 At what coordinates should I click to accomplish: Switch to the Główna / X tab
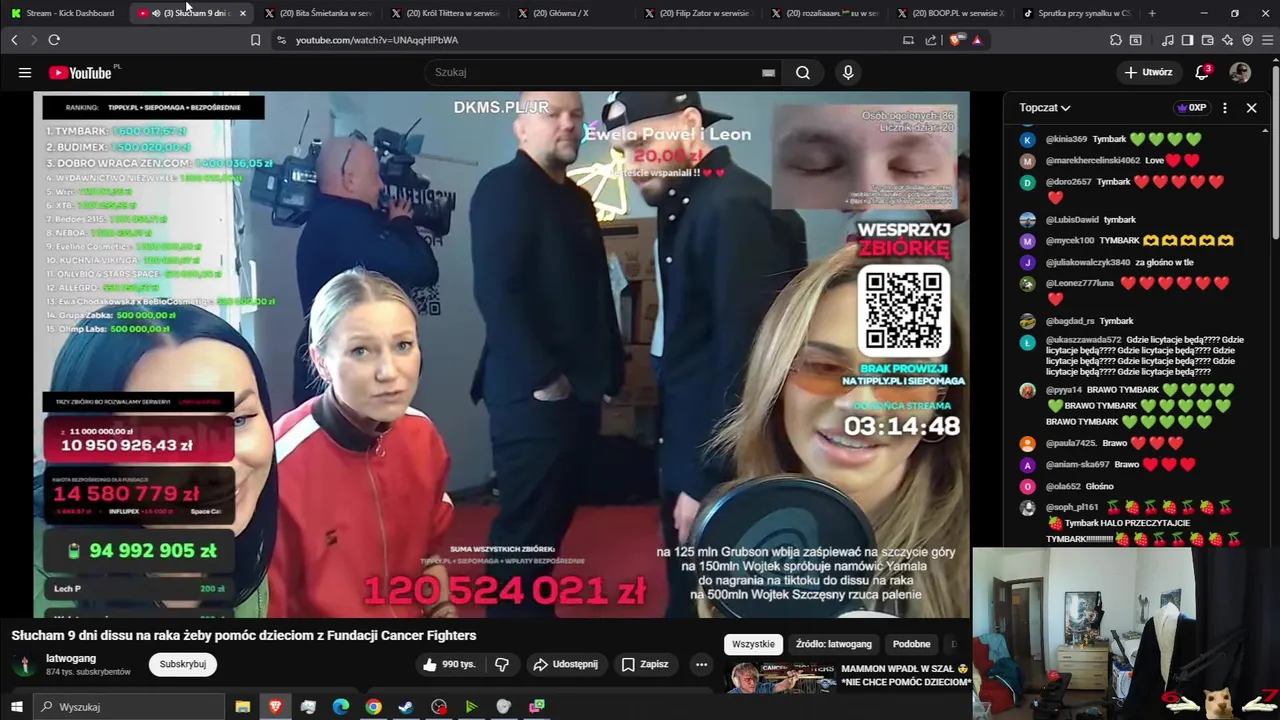570,13
